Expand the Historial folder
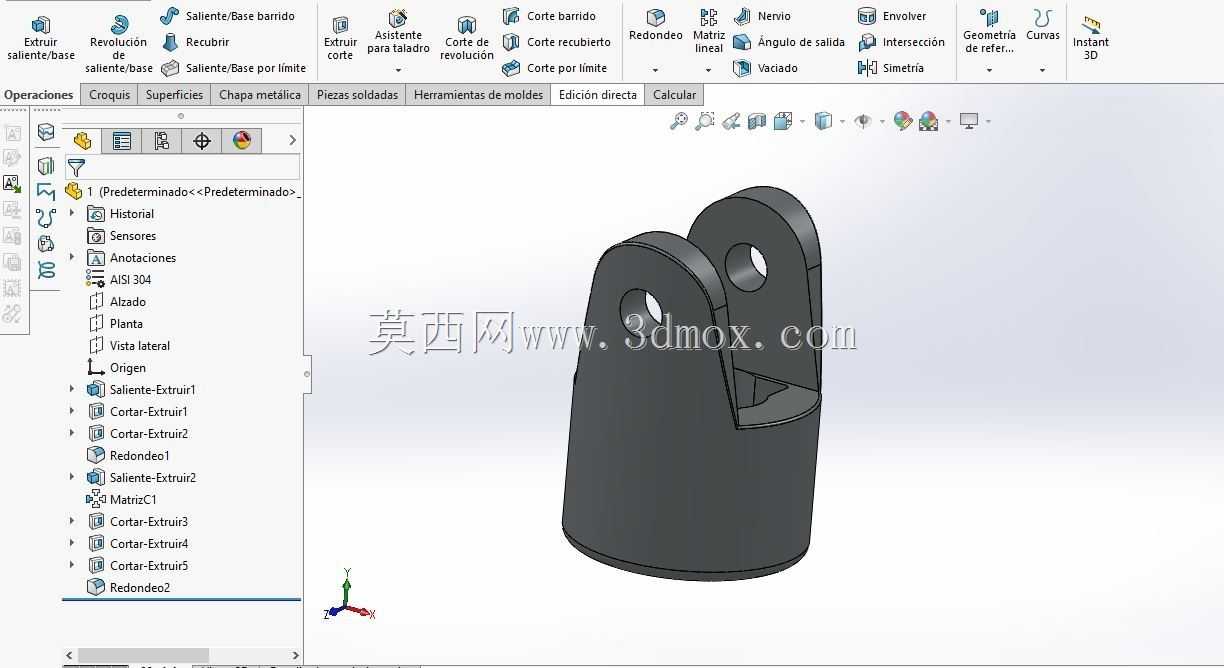1224x668 pixels. point(72,213)
